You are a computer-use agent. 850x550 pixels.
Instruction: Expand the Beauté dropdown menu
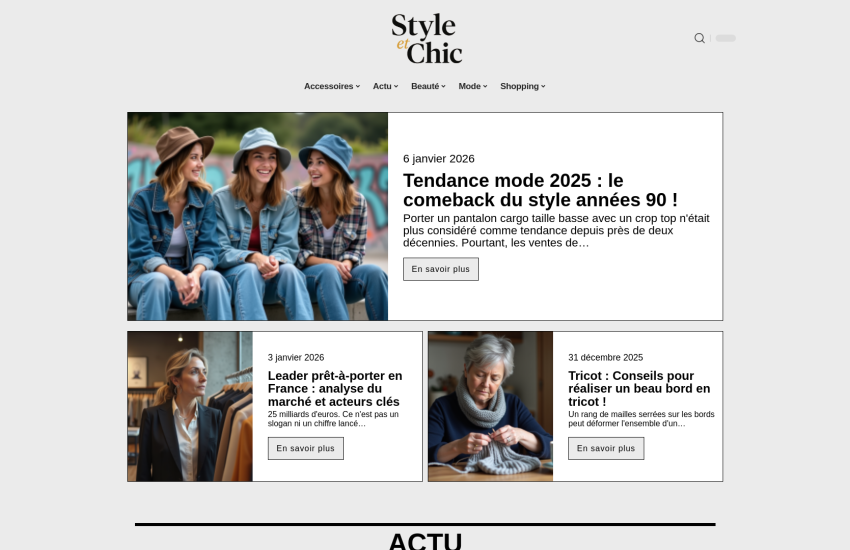pos(428,86)
